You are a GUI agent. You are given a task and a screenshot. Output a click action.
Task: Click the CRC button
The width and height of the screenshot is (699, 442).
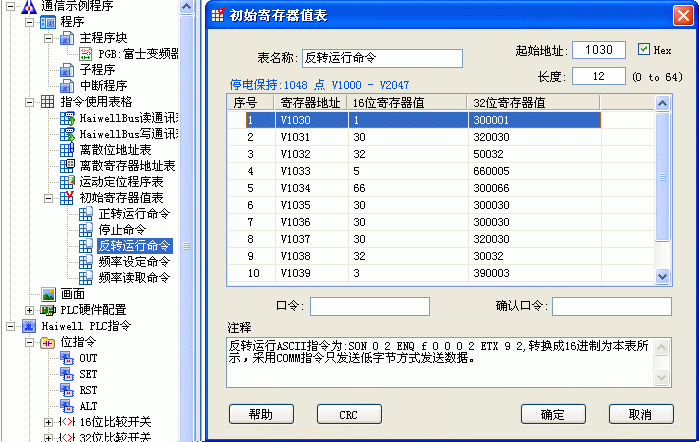(x=349, y=414)
